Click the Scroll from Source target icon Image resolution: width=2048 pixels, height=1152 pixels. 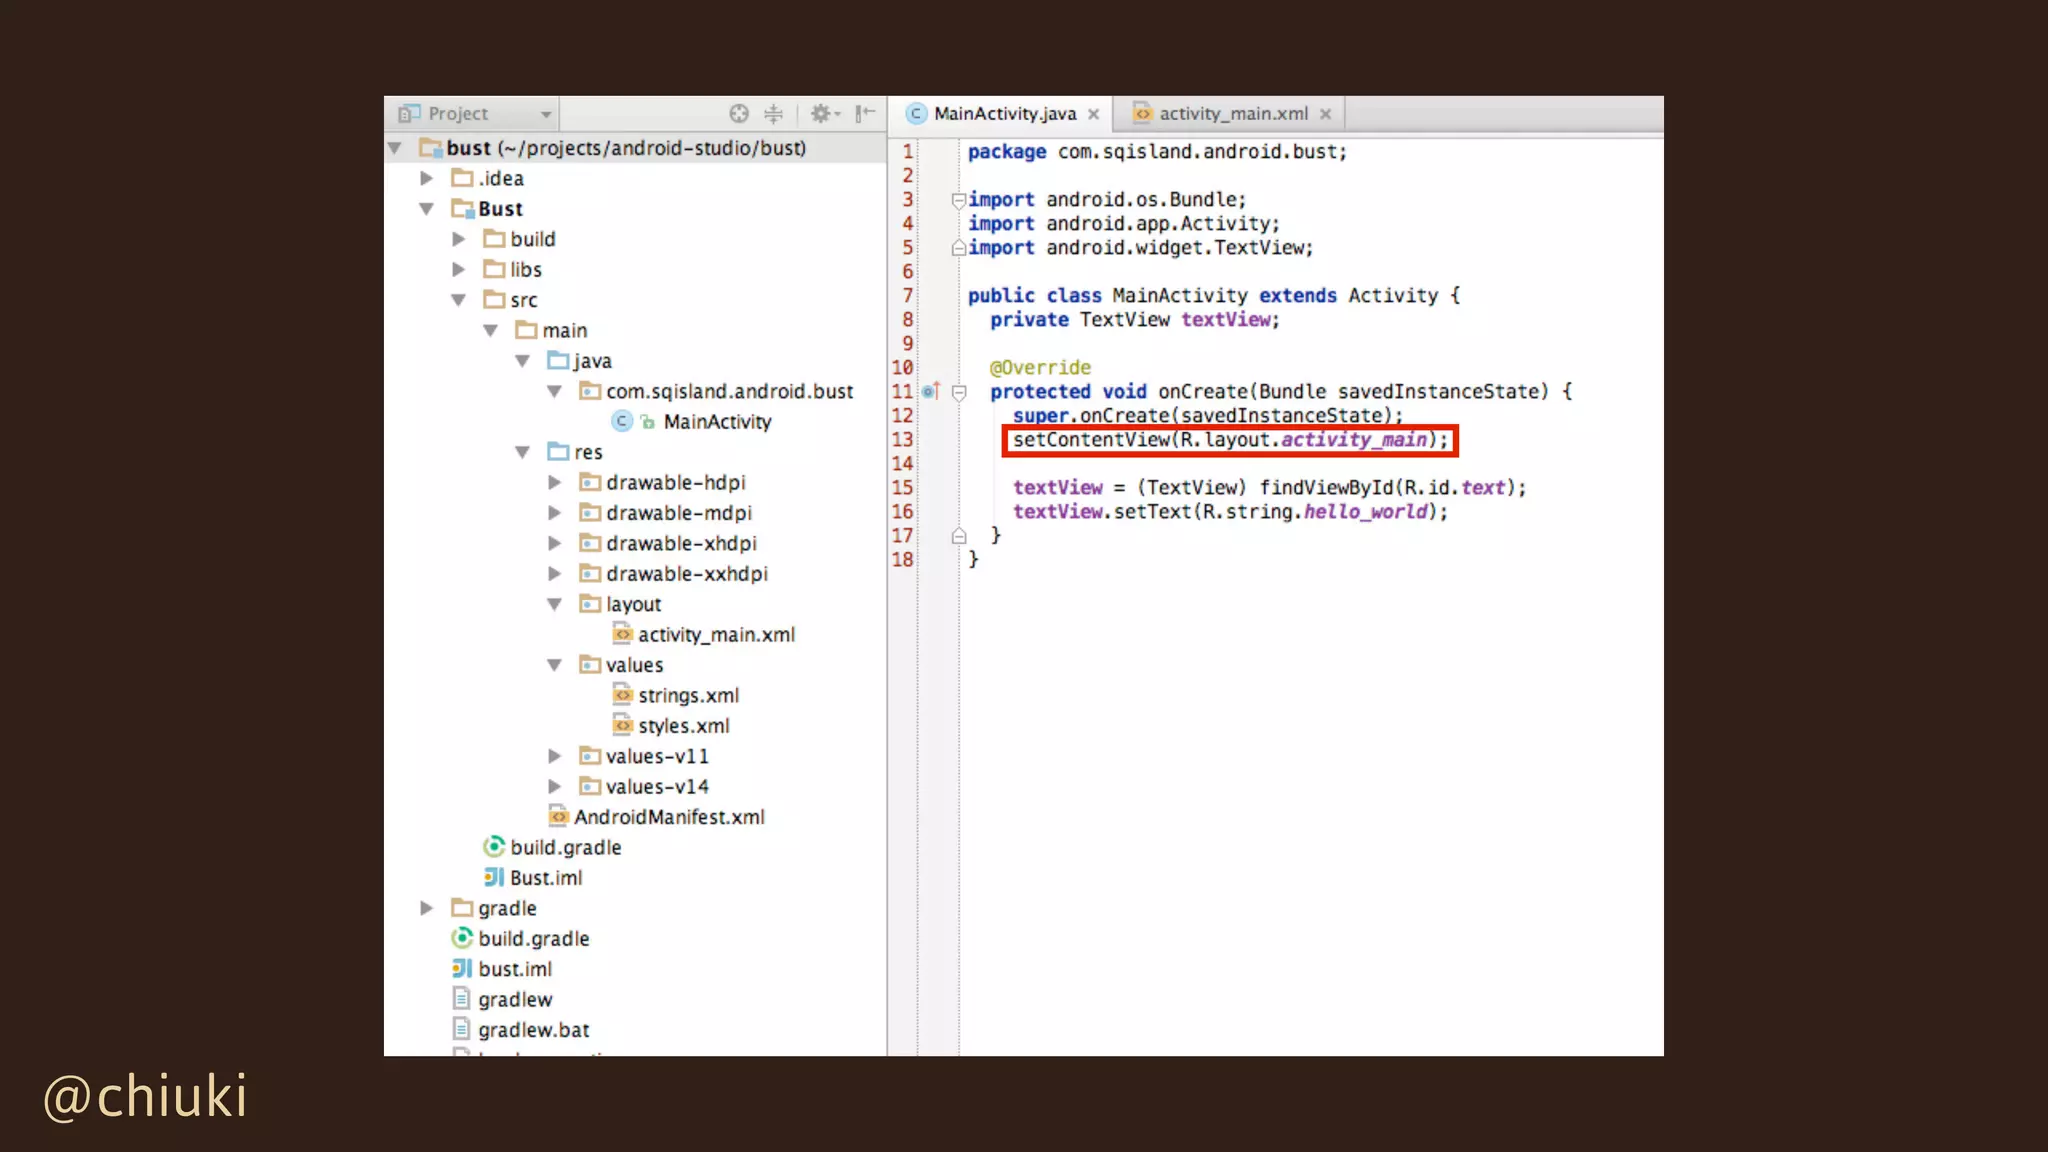point(739,114)
